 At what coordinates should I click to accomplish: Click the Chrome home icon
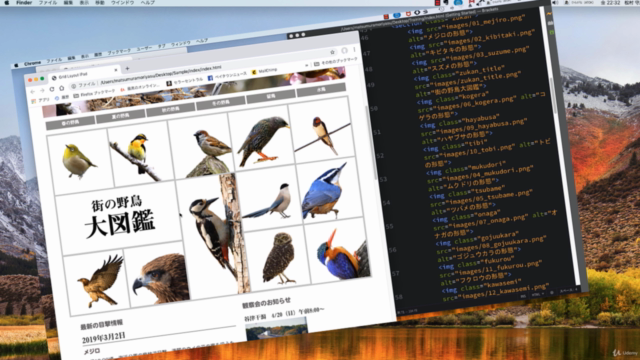62,88
